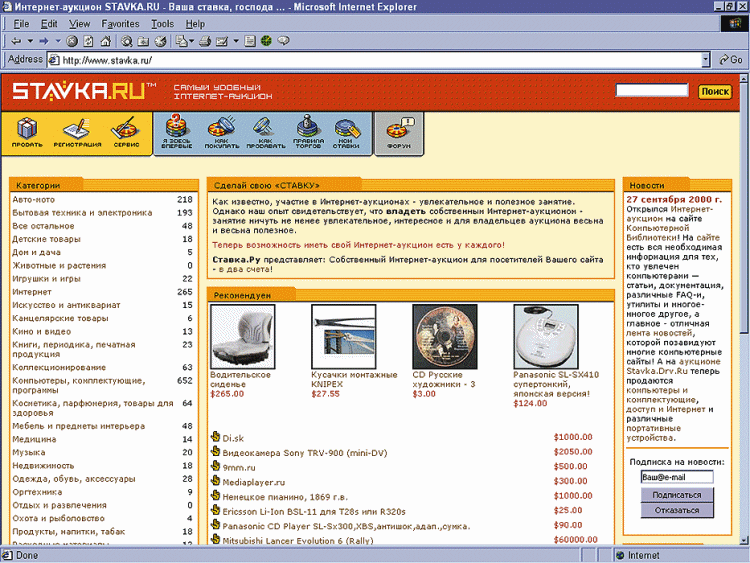Click the hand icon beside 9mm.ru listing

click(x=215, y=466)
